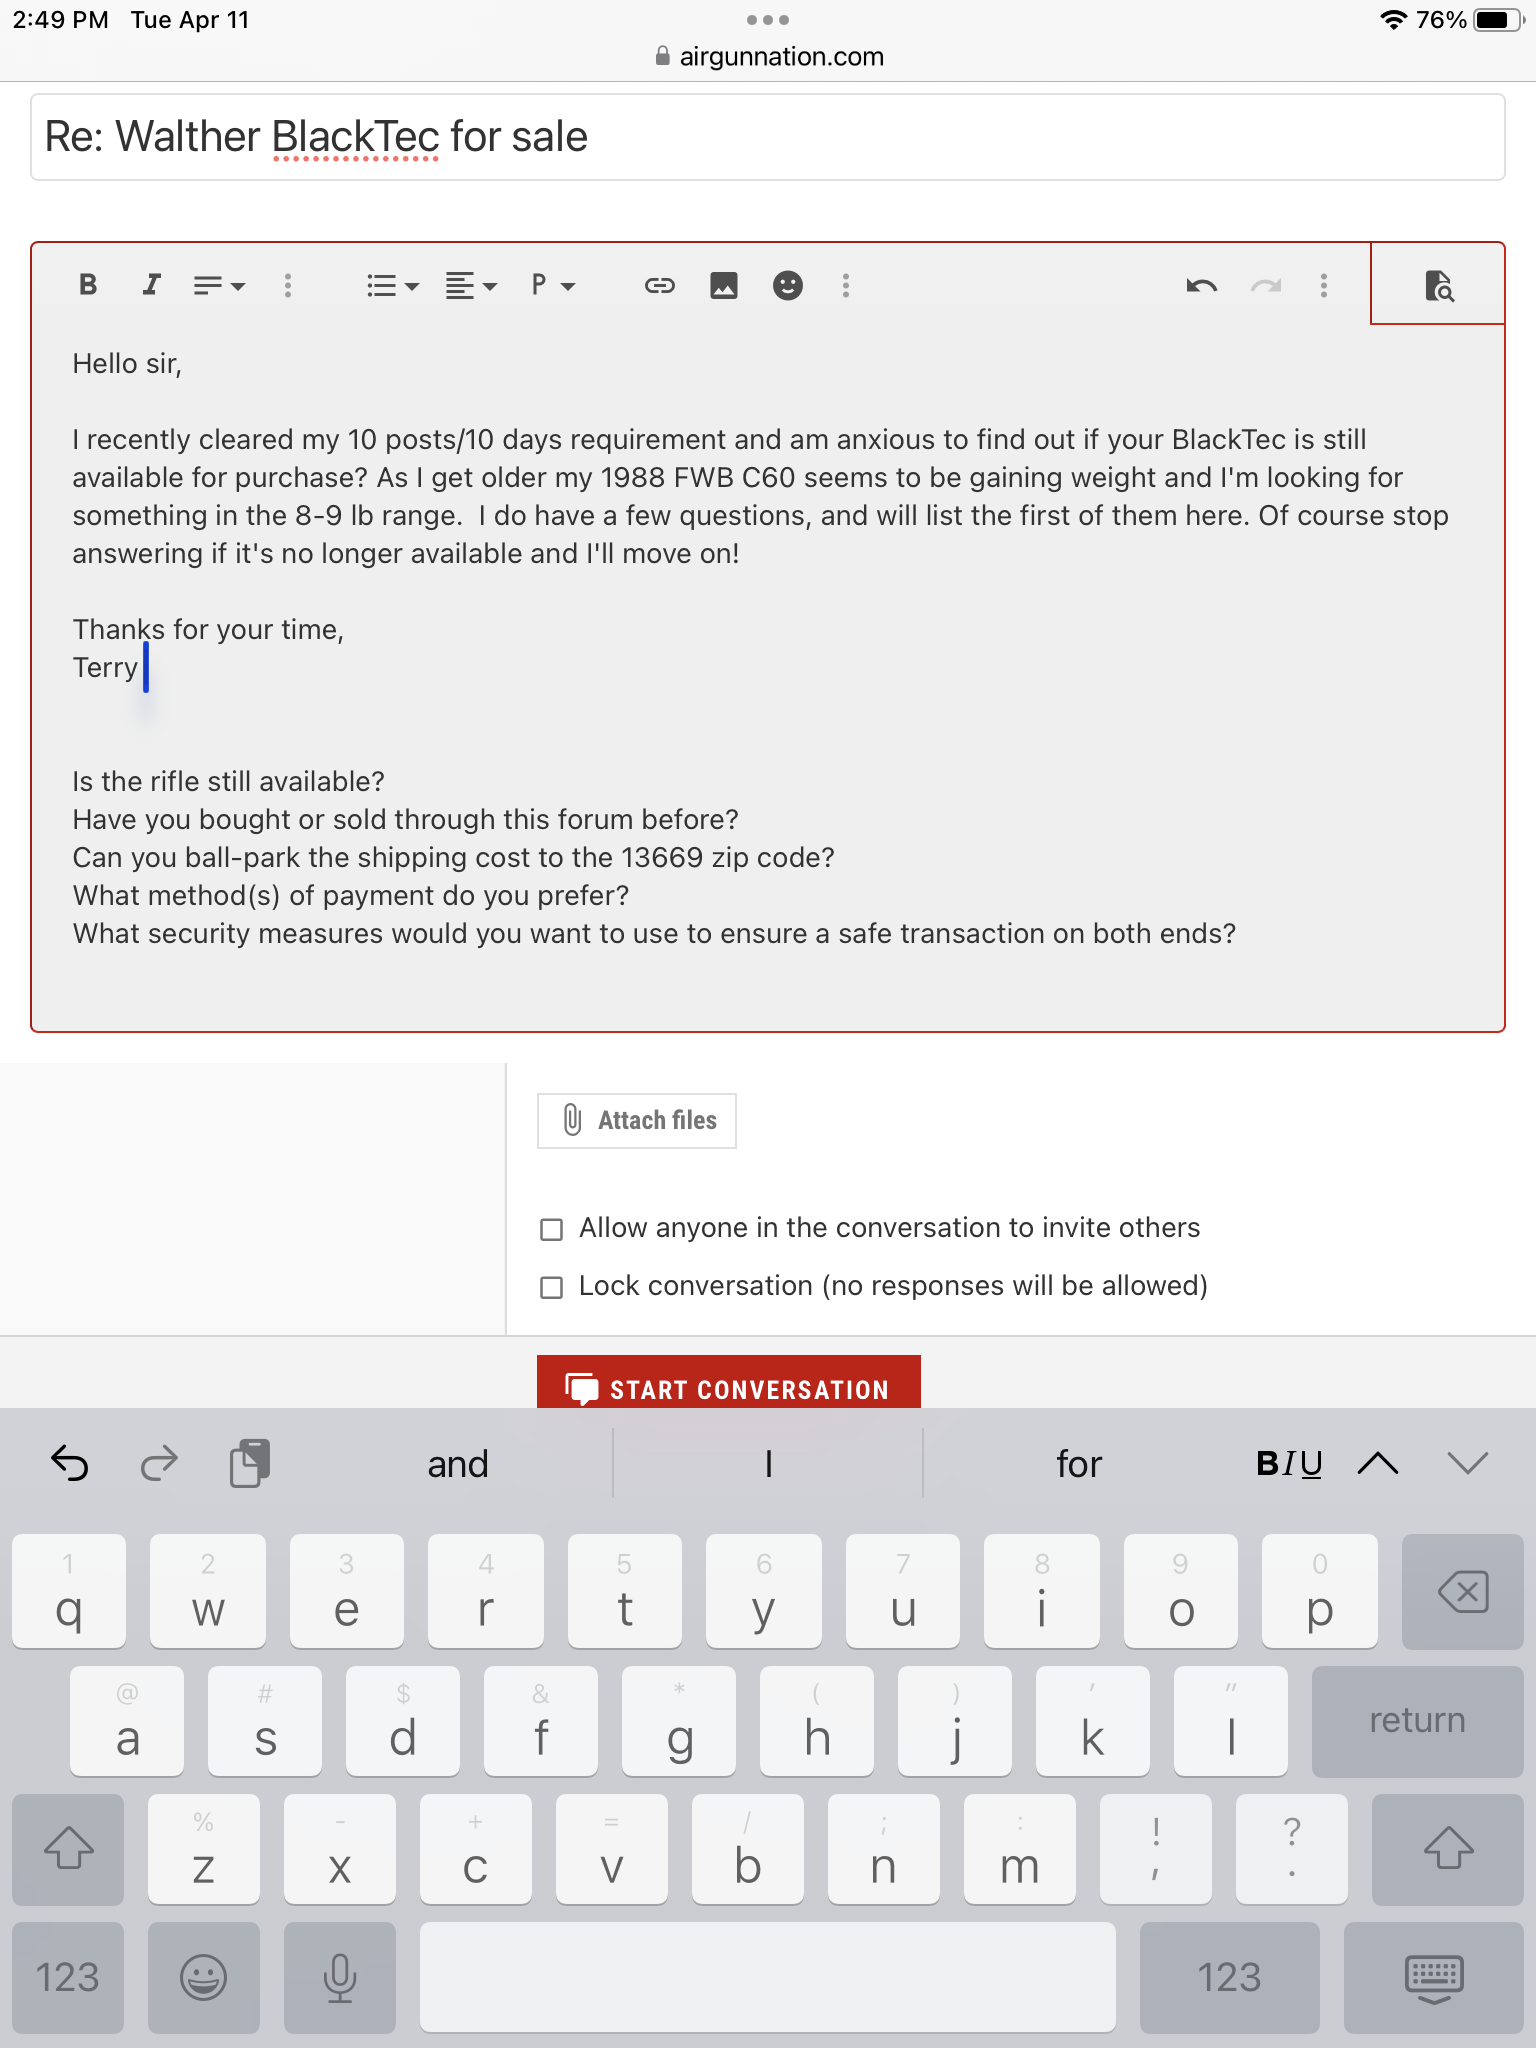The image size is (1536, 2048).
Task: Redo in the editor toolbar
Action: [x=1266, y=286]
